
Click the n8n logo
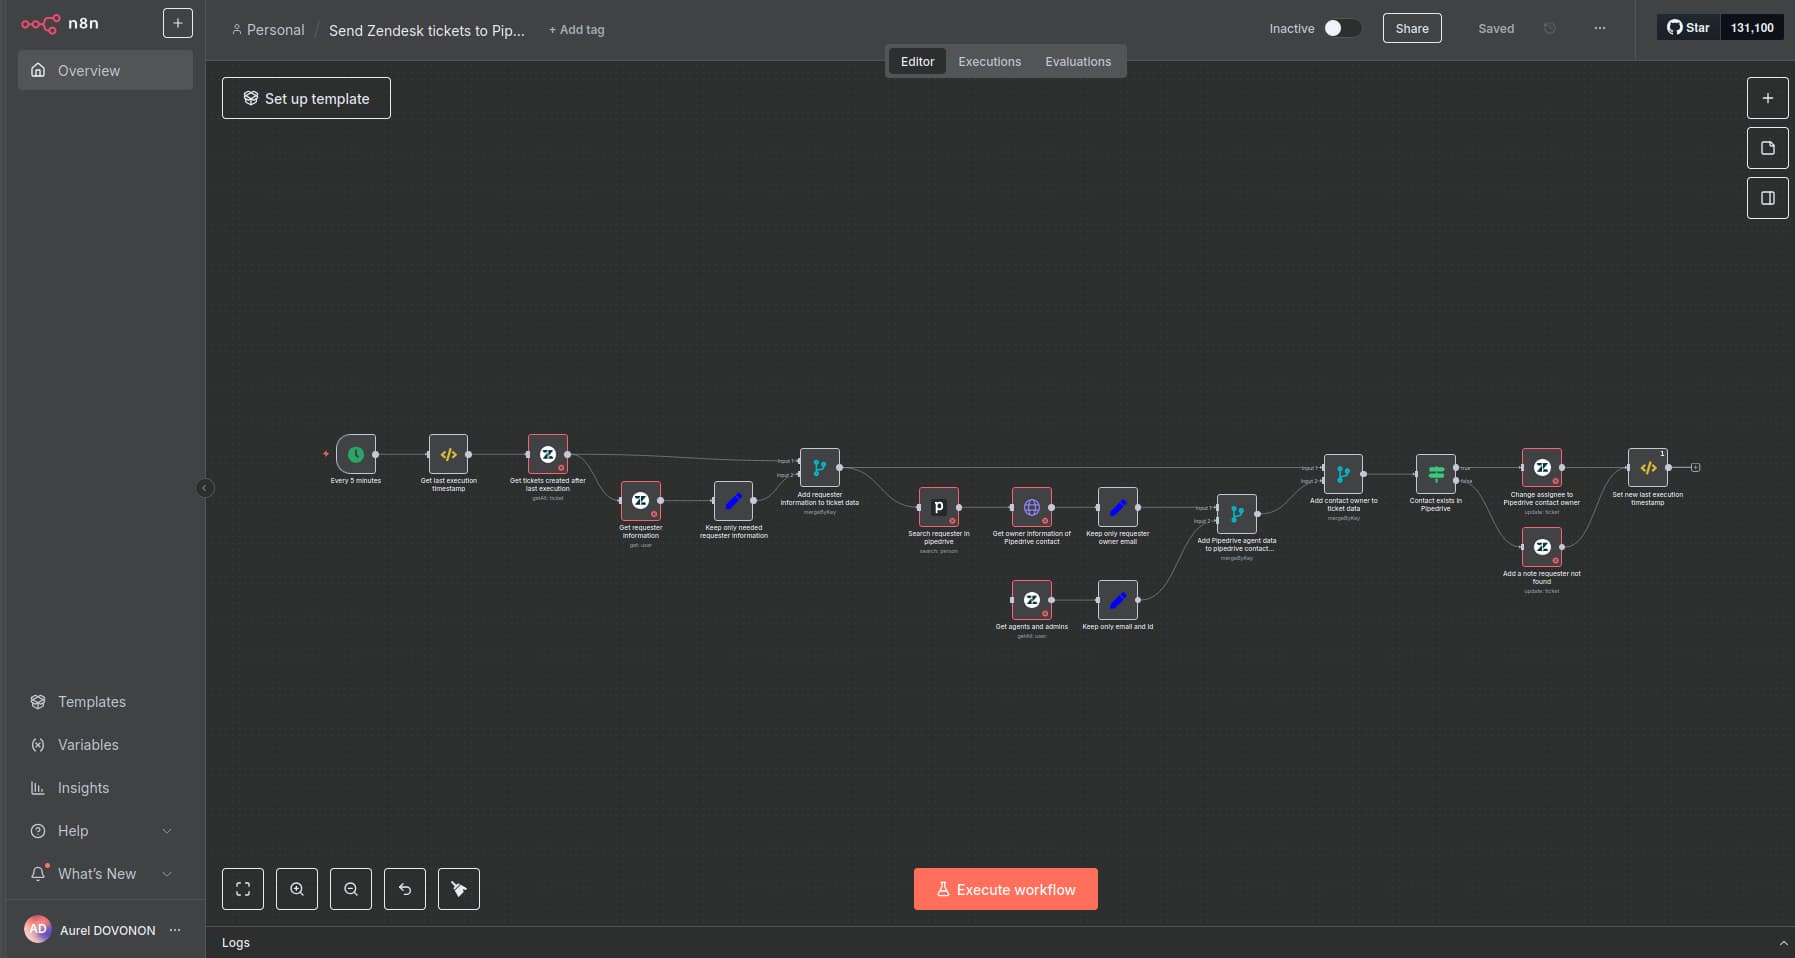tap(59, 23)
